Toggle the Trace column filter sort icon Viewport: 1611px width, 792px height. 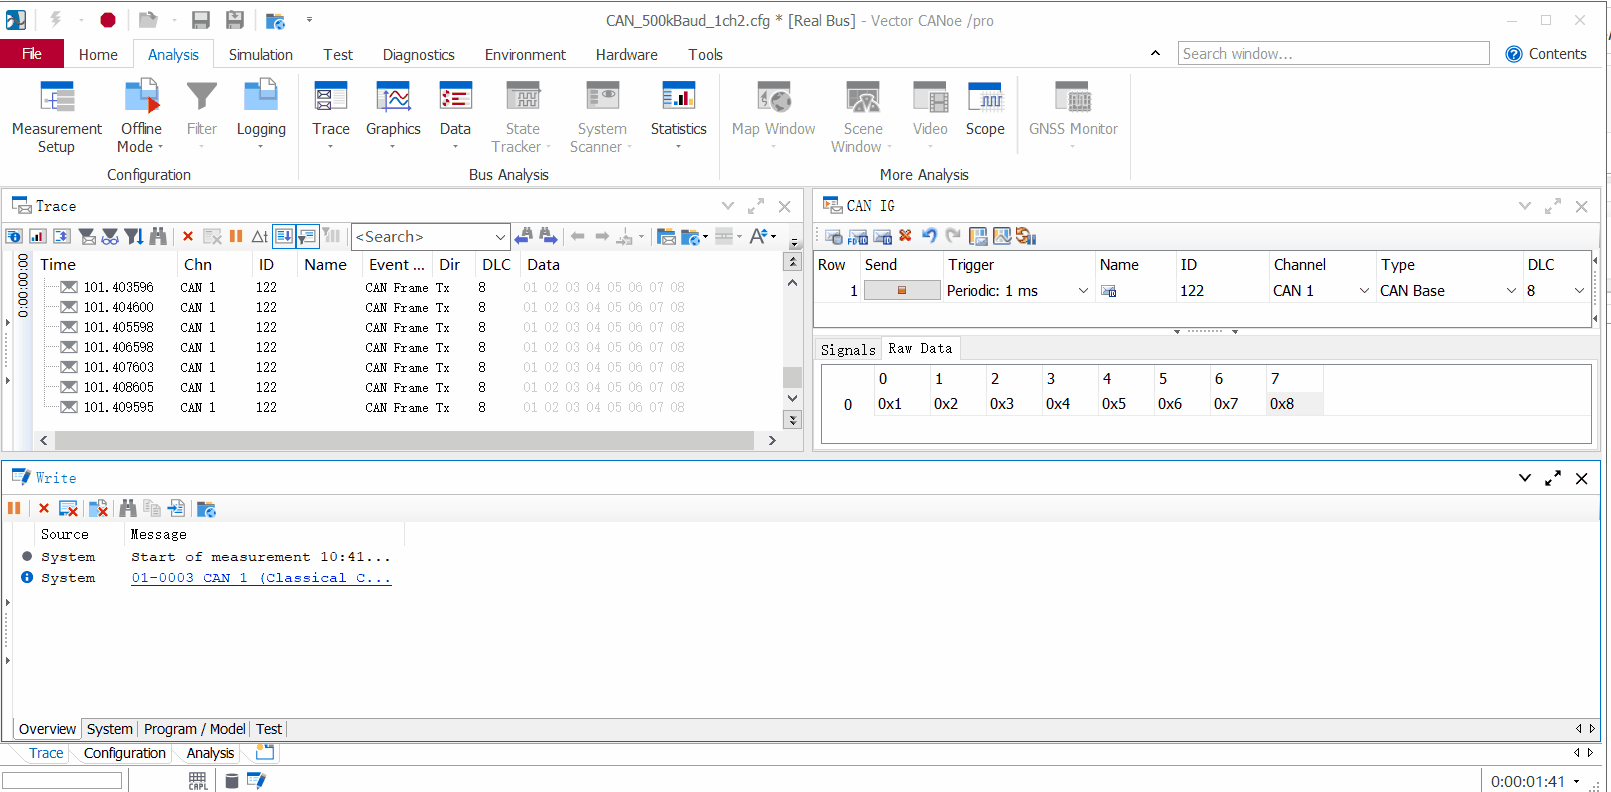point(133,237)
